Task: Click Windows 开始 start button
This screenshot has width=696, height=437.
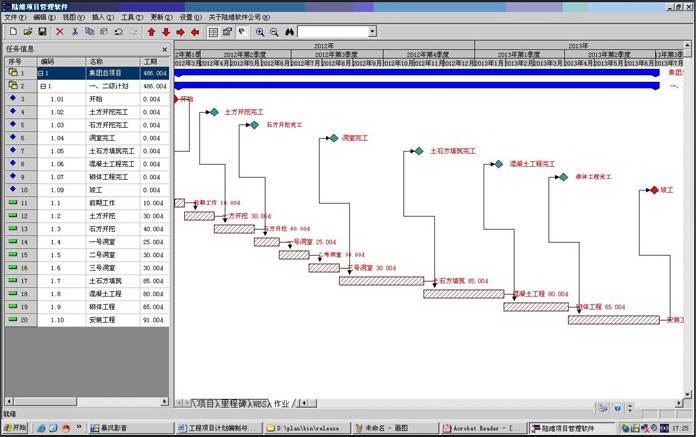Action: [15, 428]
